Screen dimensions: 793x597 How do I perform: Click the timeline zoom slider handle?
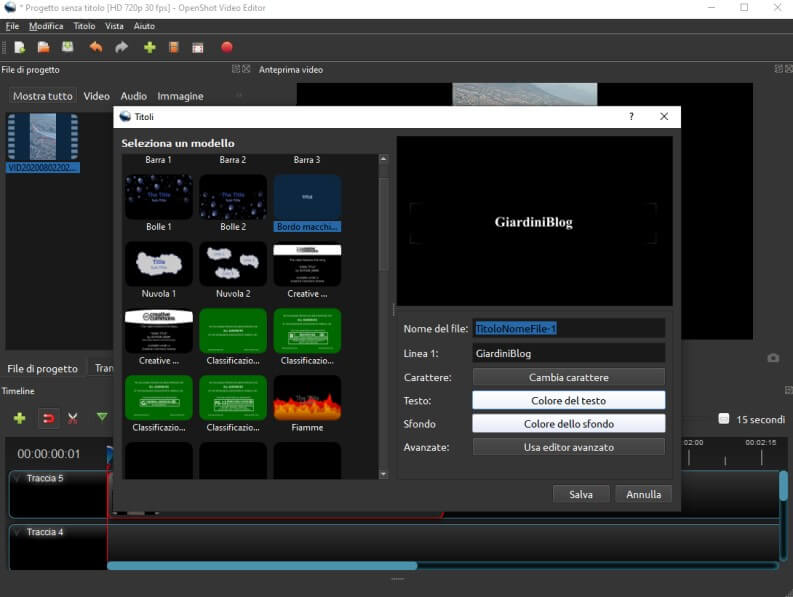pos(724,419)
